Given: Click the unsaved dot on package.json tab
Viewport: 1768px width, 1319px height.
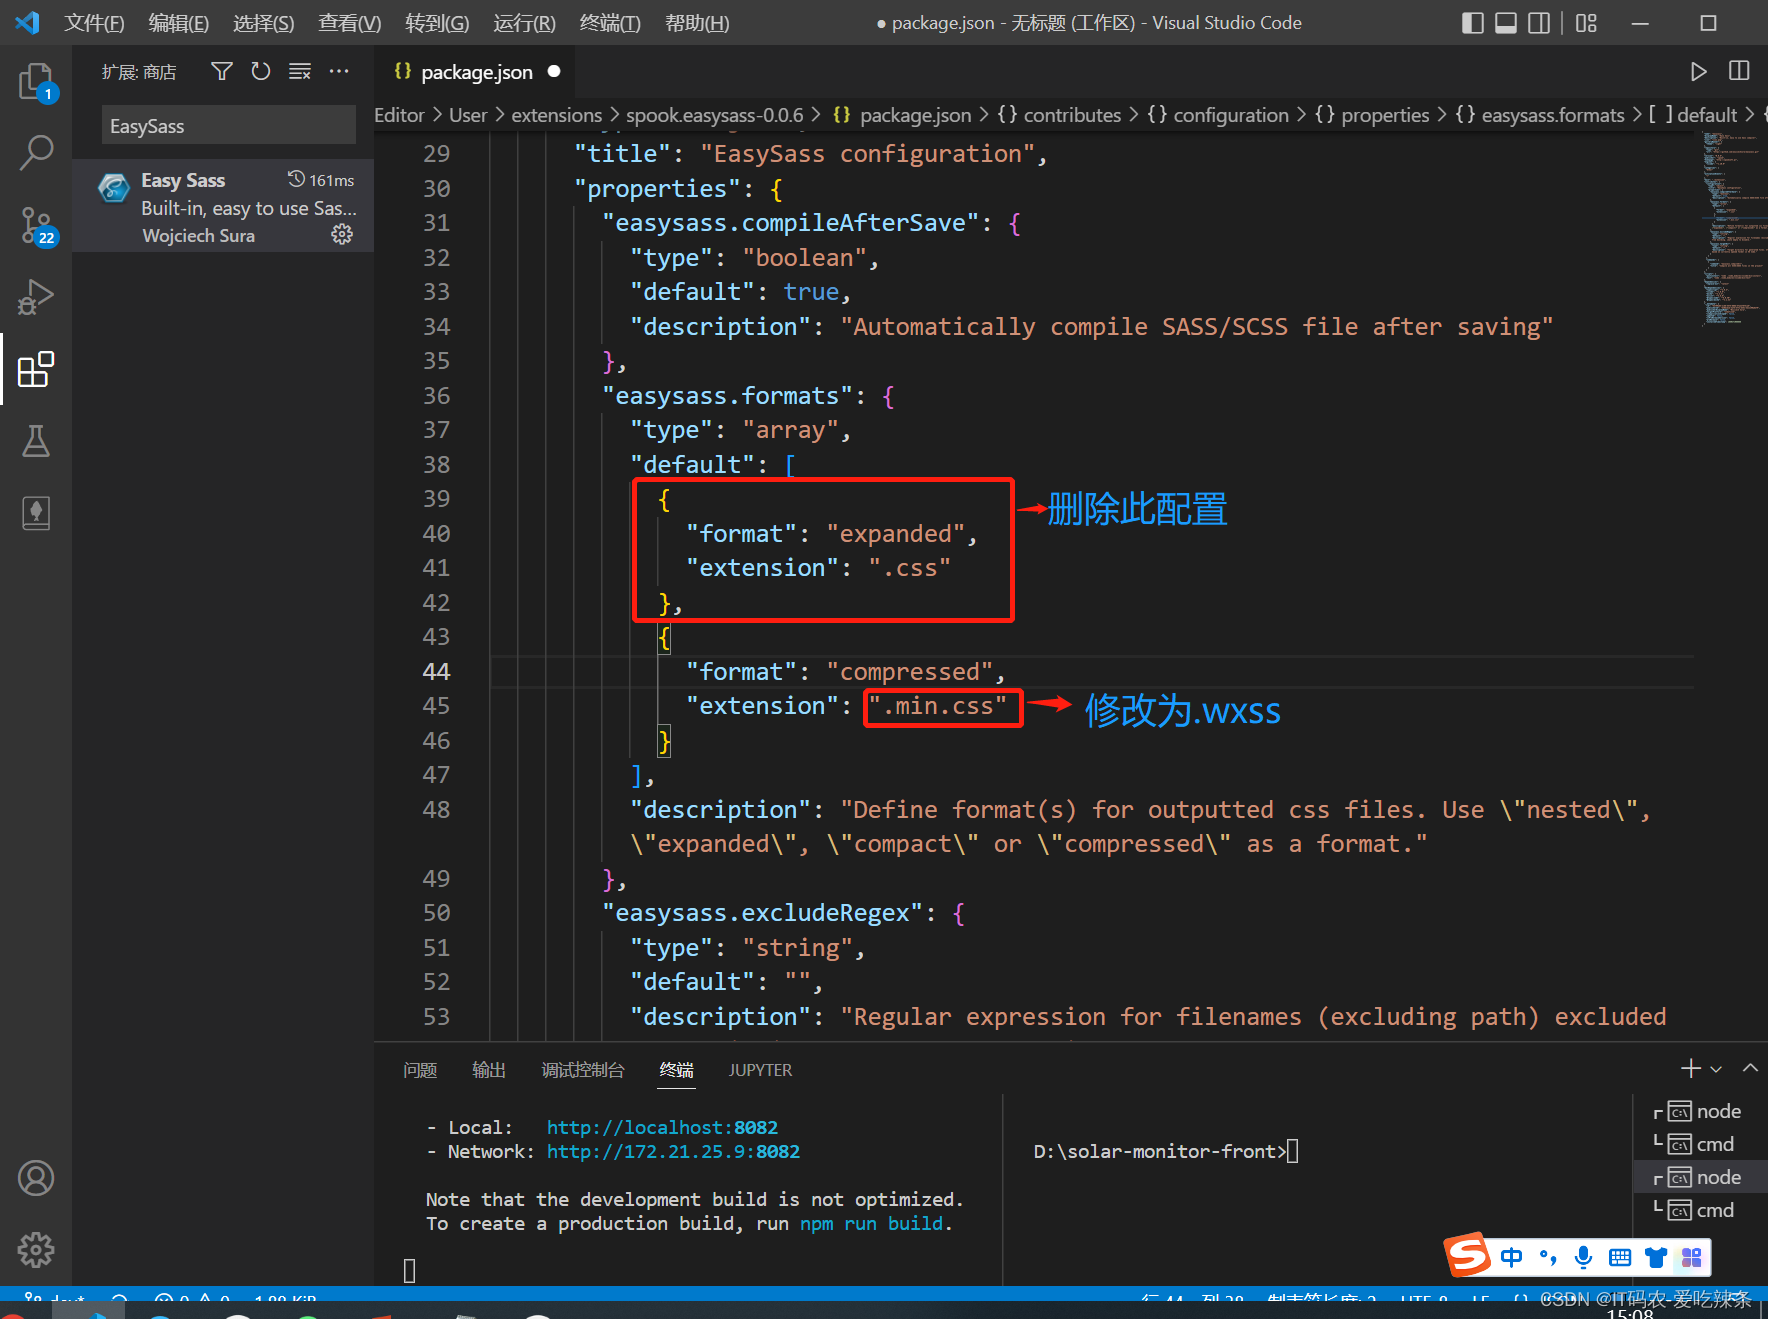Looking at the screenshot, I should coord(554,71).
